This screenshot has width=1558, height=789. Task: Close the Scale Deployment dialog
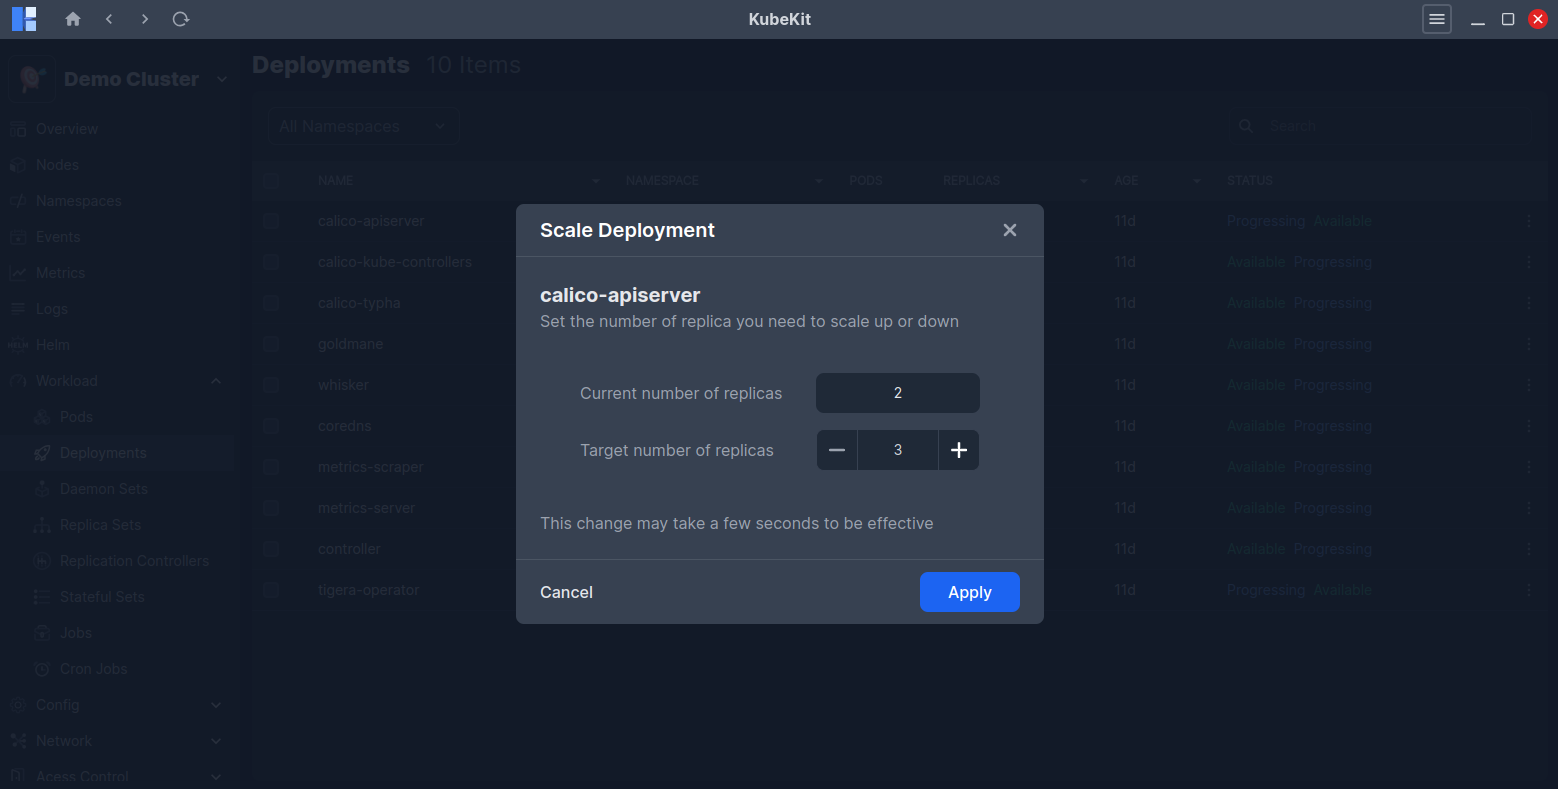pos(1009,230)
